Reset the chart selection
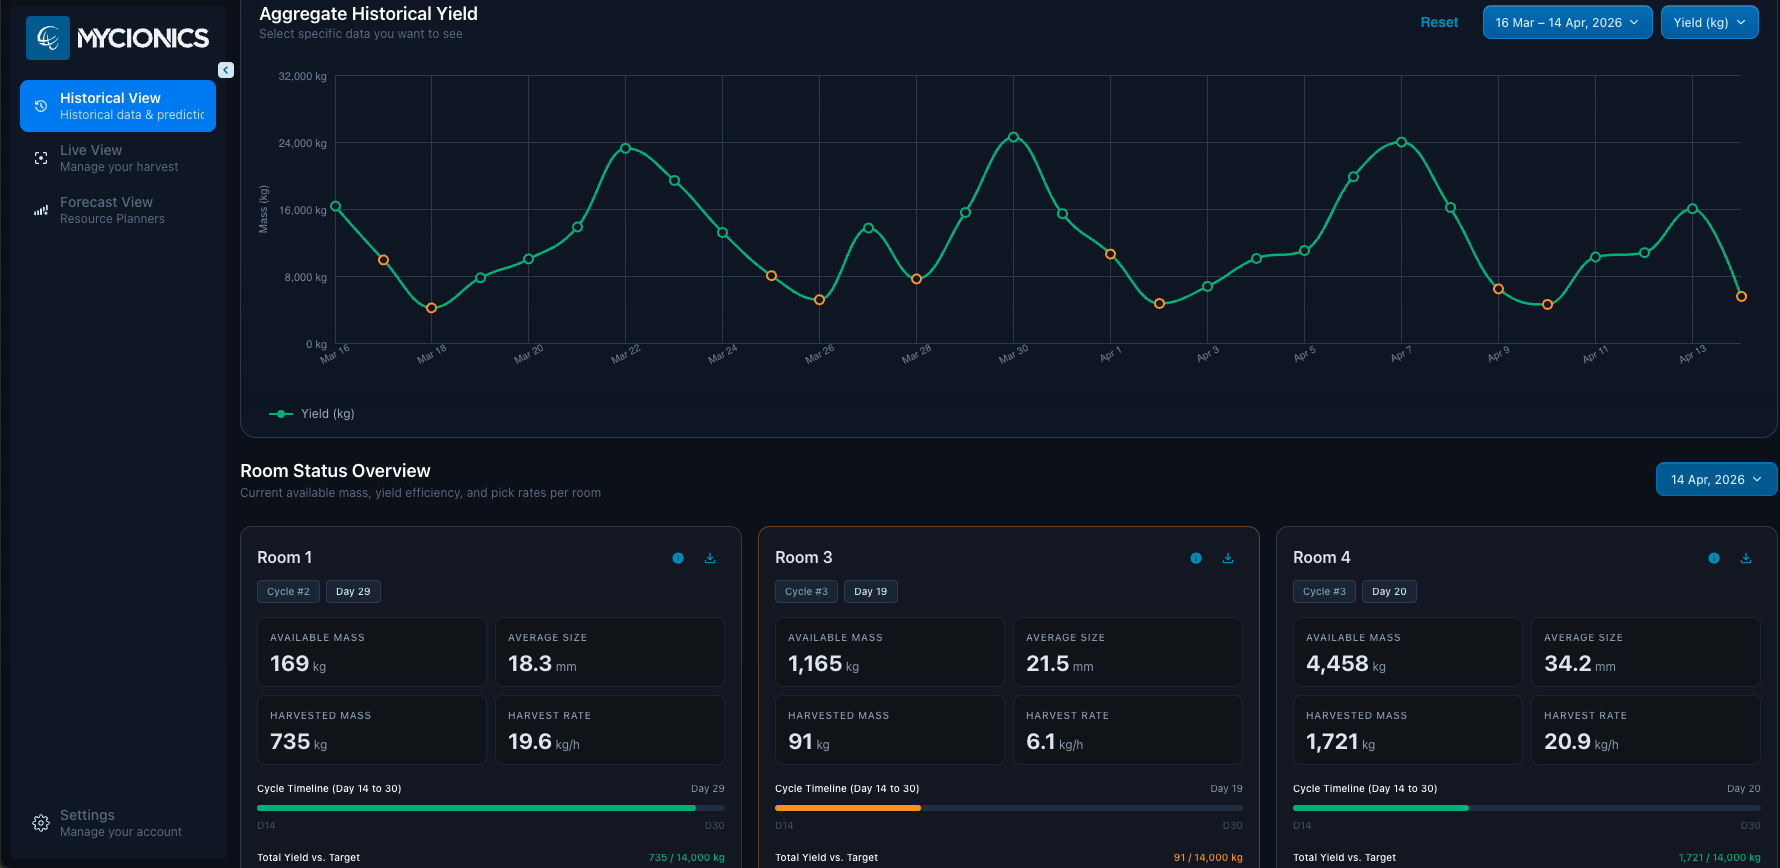The height and width of the screenshot is (868, 1780). [1439, 22]
